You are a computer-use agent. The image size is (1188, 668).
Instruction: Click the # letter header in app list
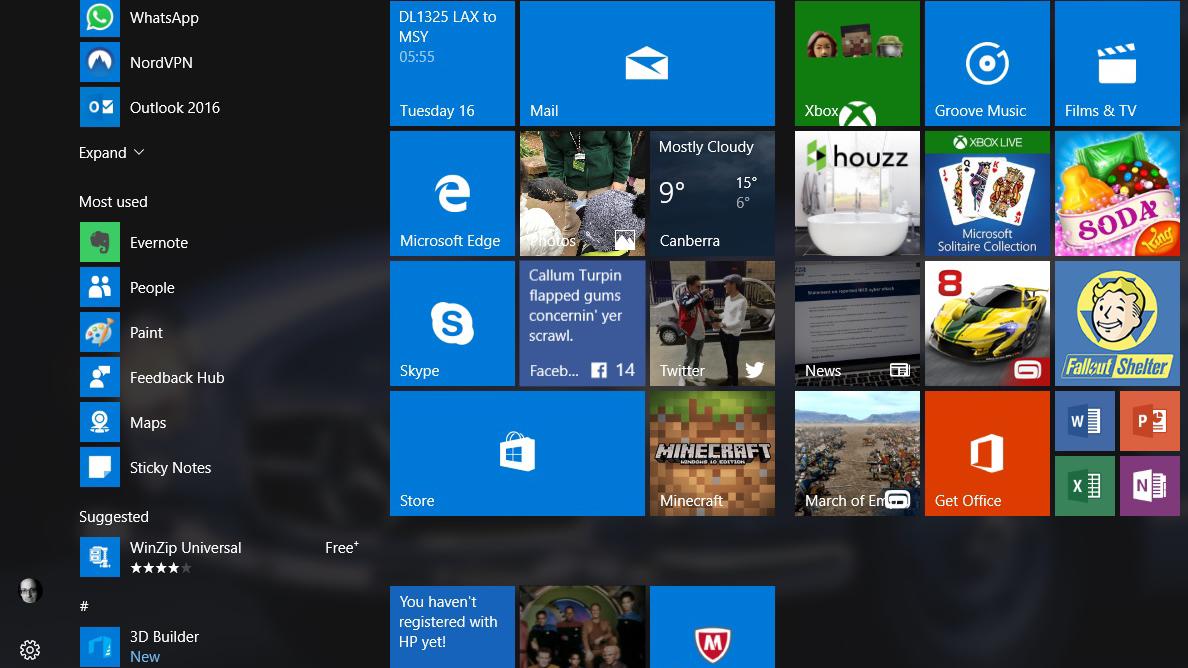point(84,606)
